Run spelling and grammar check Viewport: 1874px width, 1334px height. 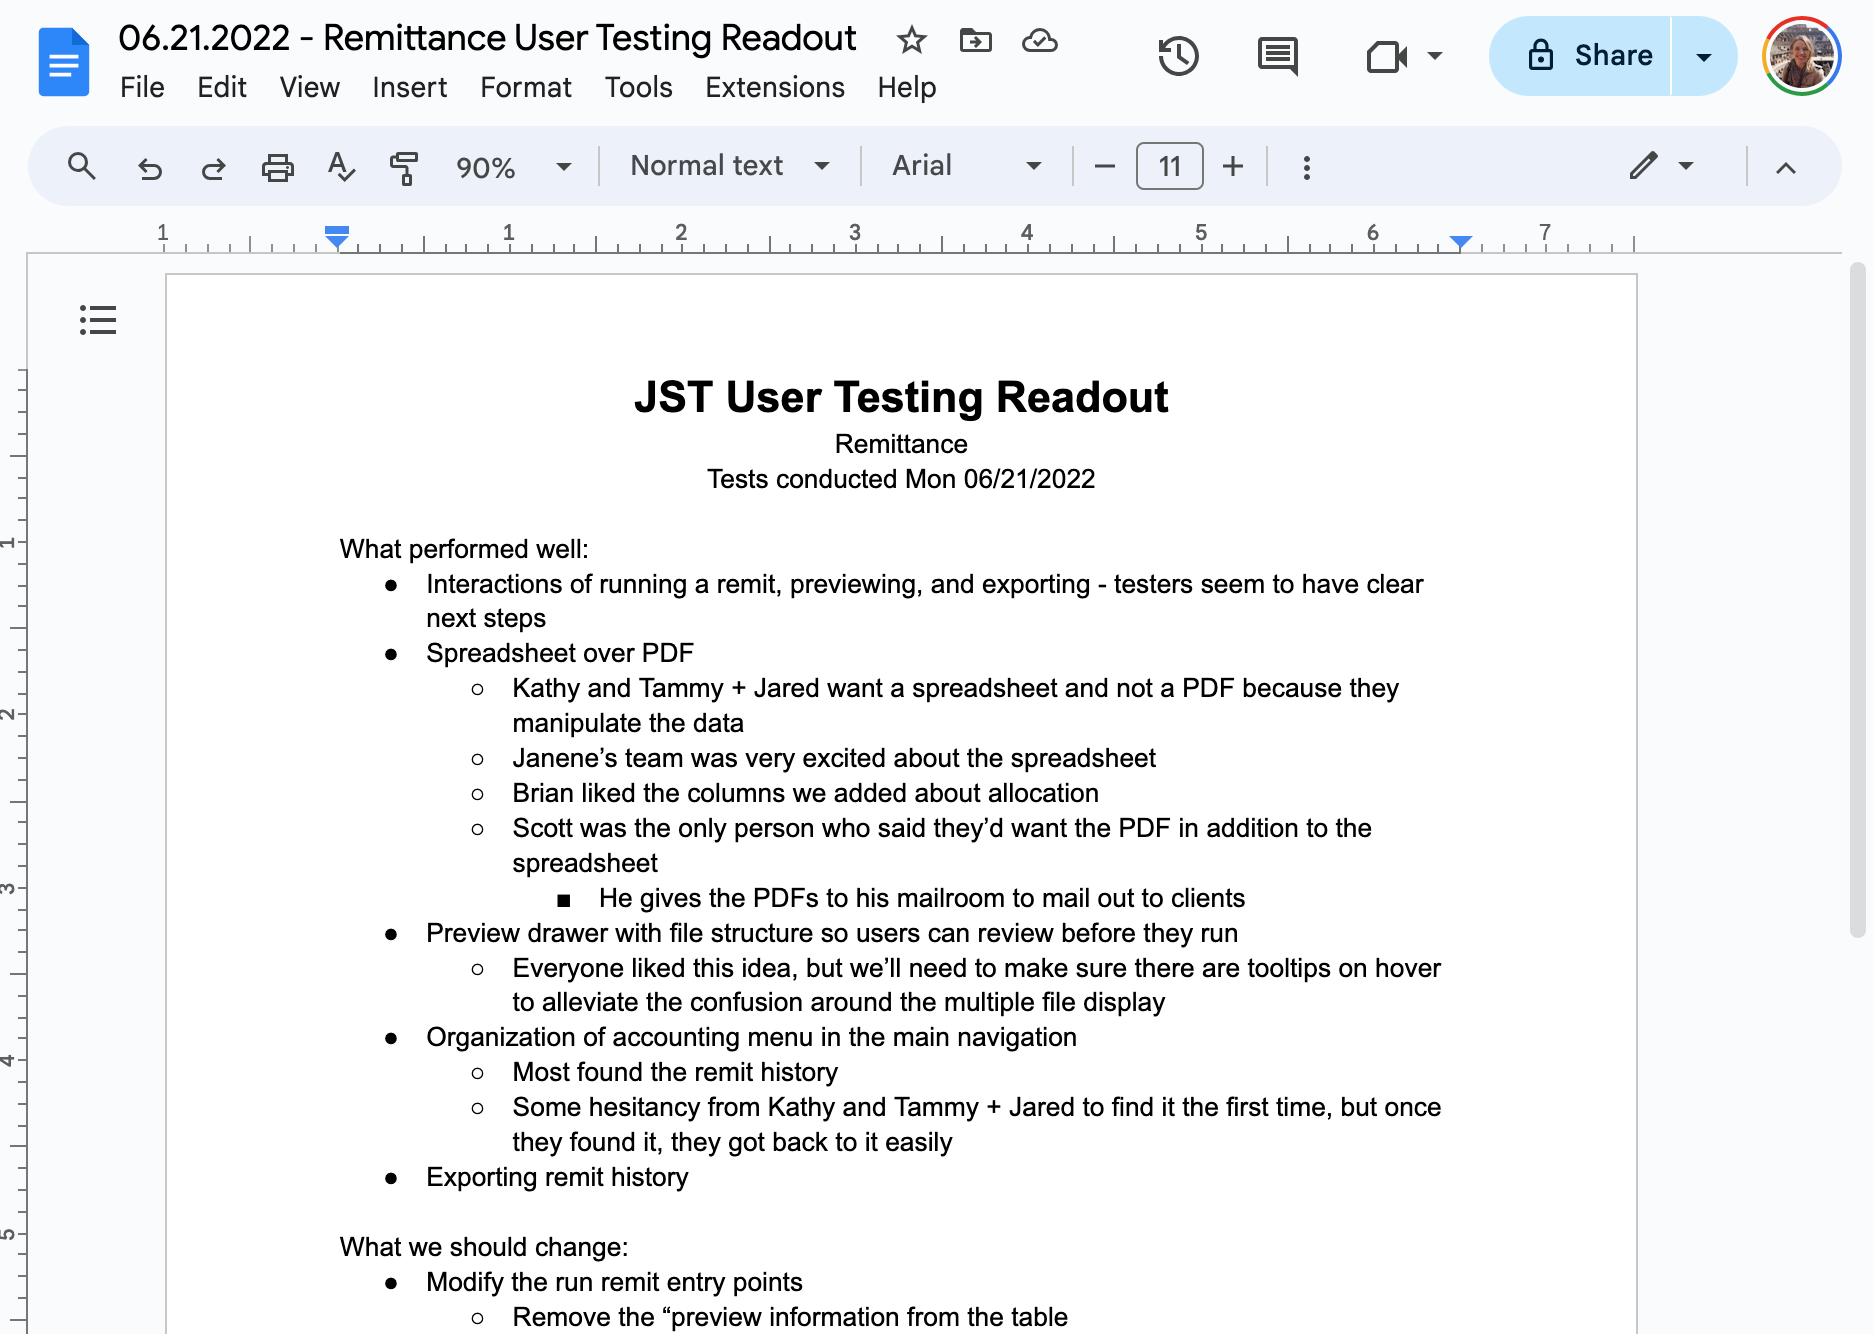tap(341, 167)
